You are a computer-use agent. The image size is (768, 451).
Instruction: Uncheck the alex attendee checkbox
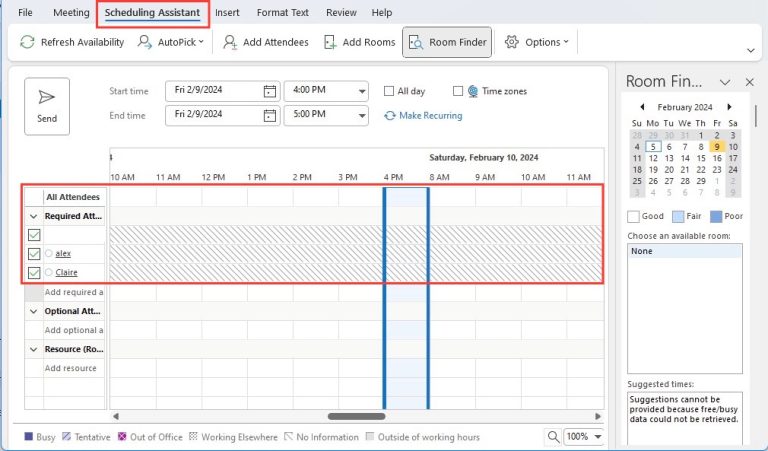(34, 254)
